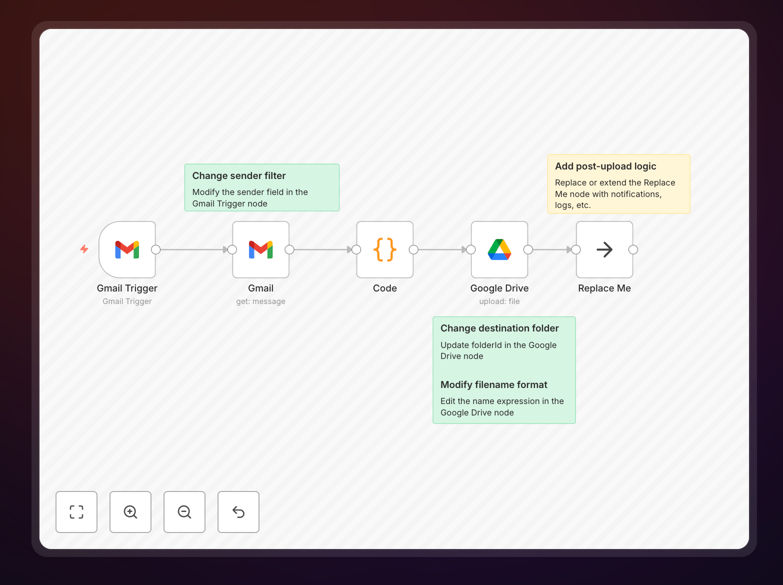Click 'Modify the sender field' note text

[x=250, y=198]
